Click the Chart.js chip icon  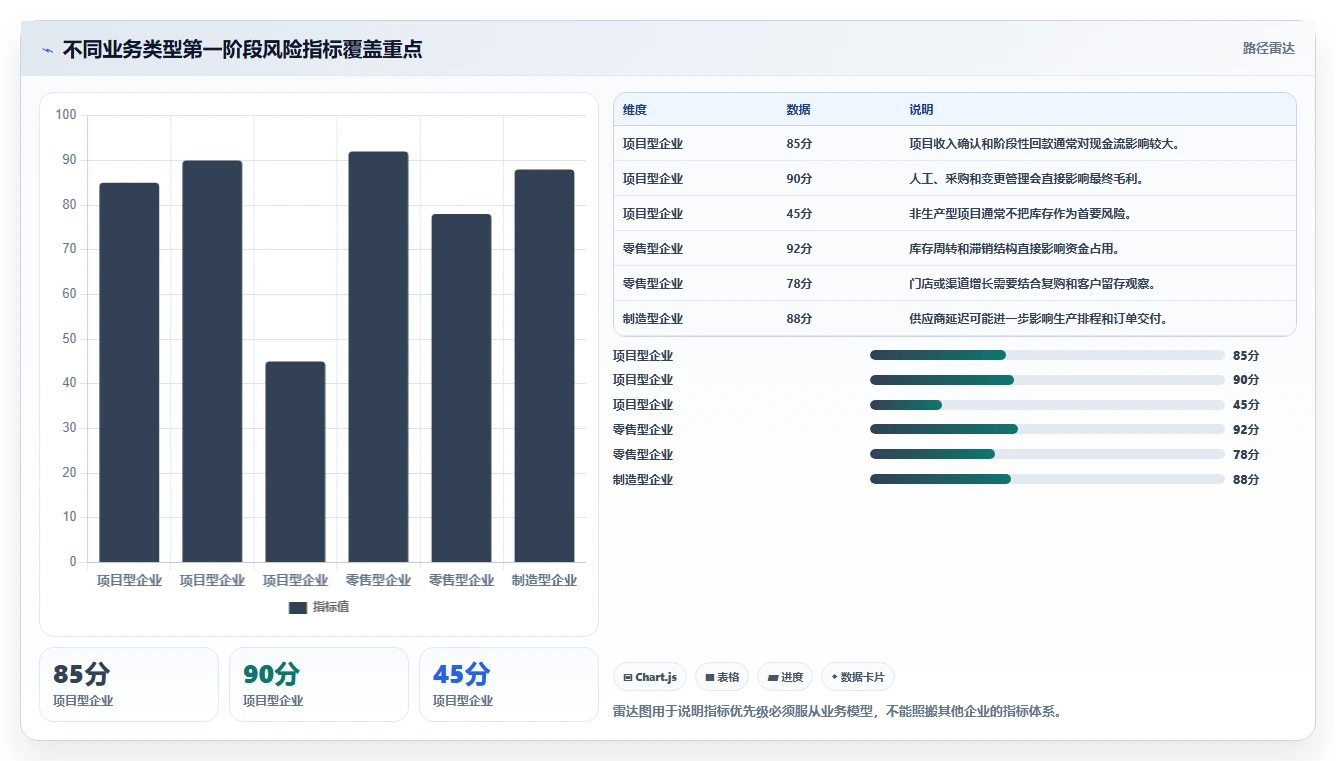[x=627, y=677]
